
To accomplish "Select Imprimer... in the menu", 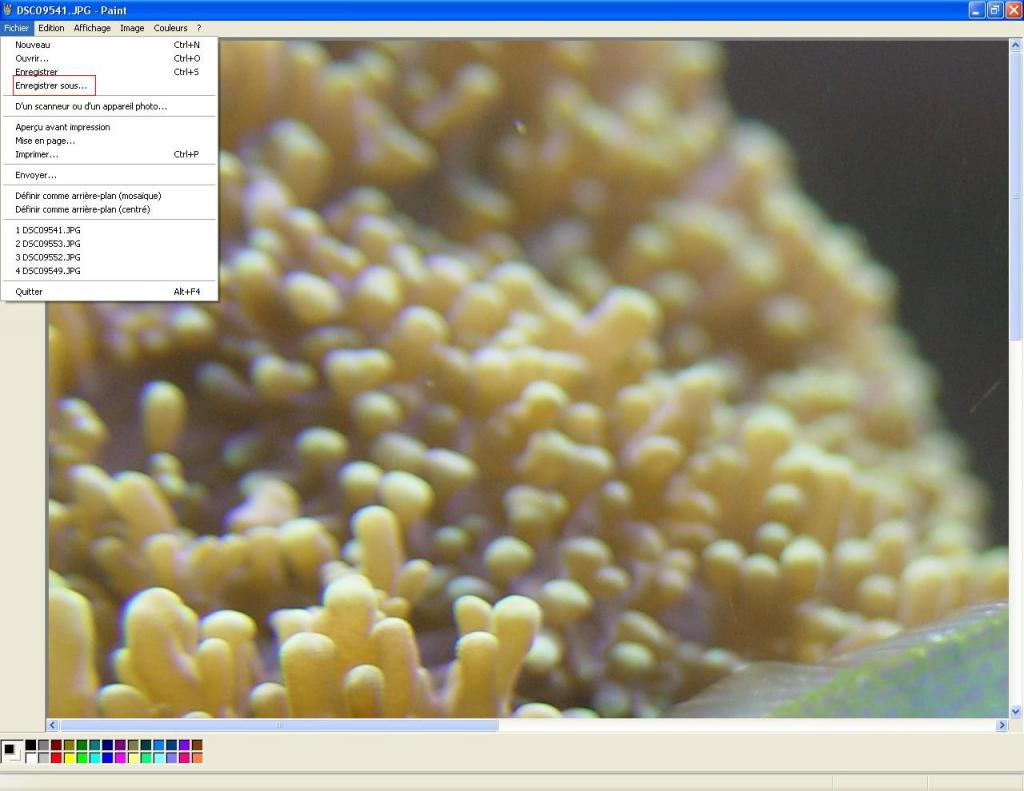I will click(108, 155).
